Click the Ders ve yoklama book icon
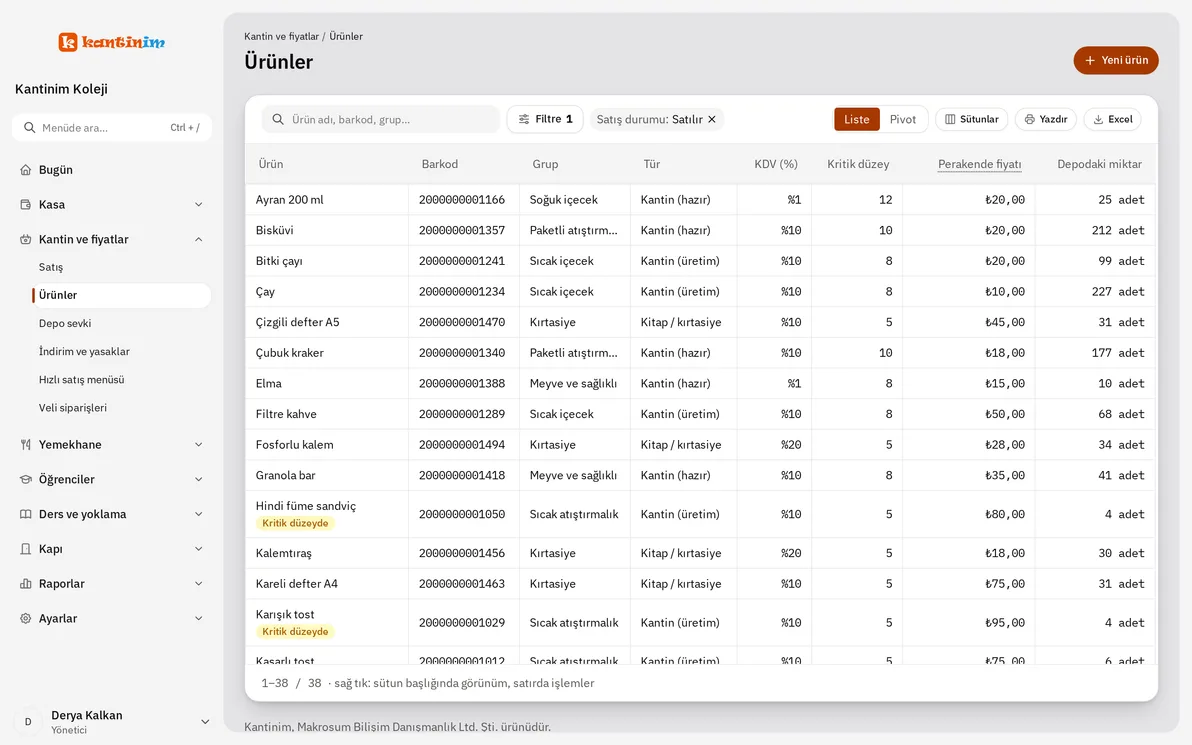Screen dimensions: 1192x745 26,515
